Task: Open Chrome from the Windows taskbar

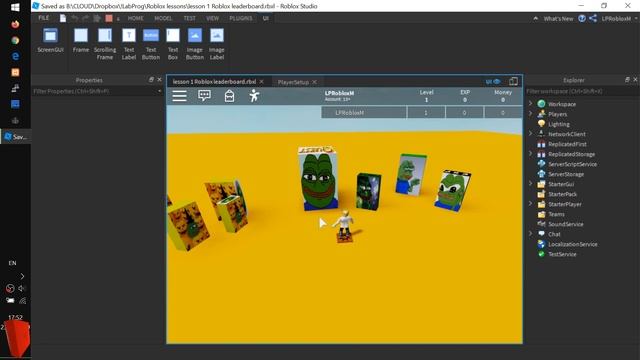Action: (15, 40)
